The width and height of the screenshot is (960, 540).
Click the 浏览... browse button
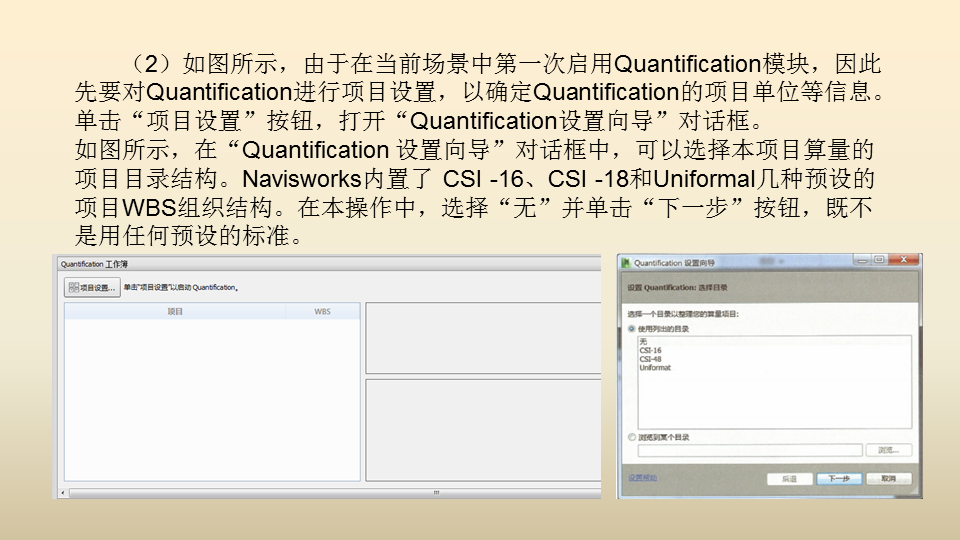888,450
